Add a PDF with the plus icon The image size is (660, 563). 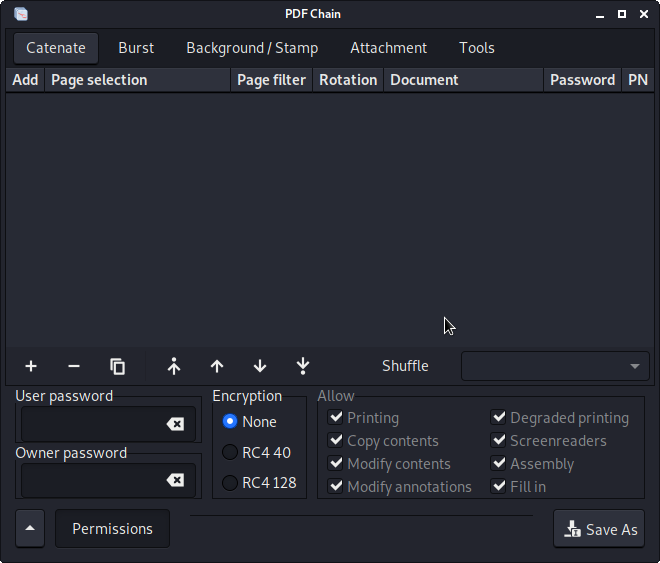click(x=31, y=366)
